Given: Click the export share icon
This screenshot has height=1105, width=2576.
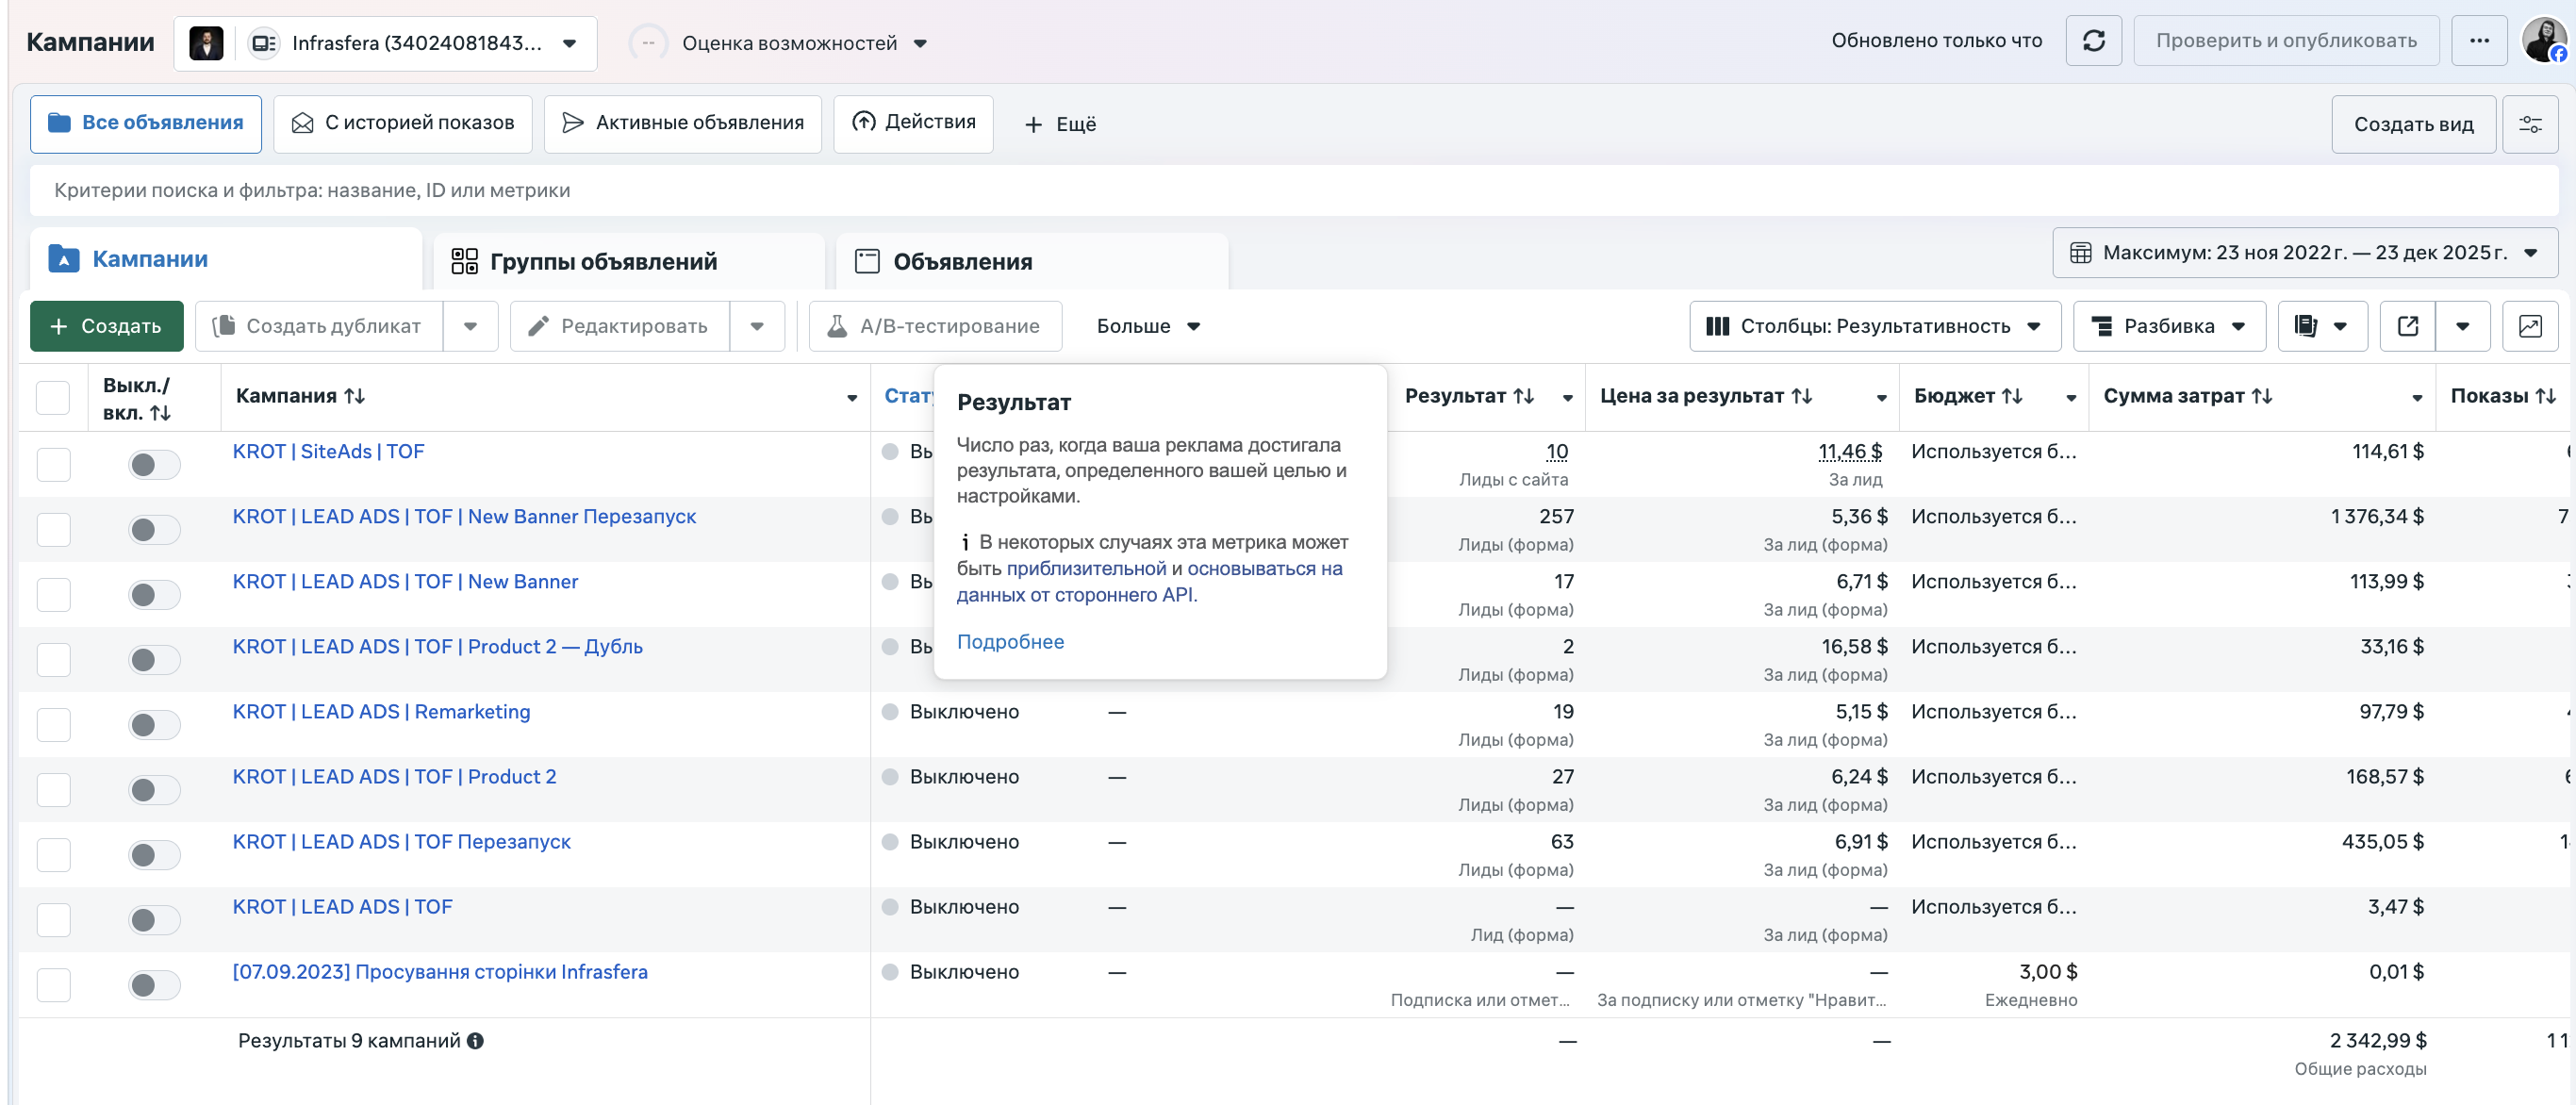Looking at the screenshot, I should click(x=2407, y=326).
